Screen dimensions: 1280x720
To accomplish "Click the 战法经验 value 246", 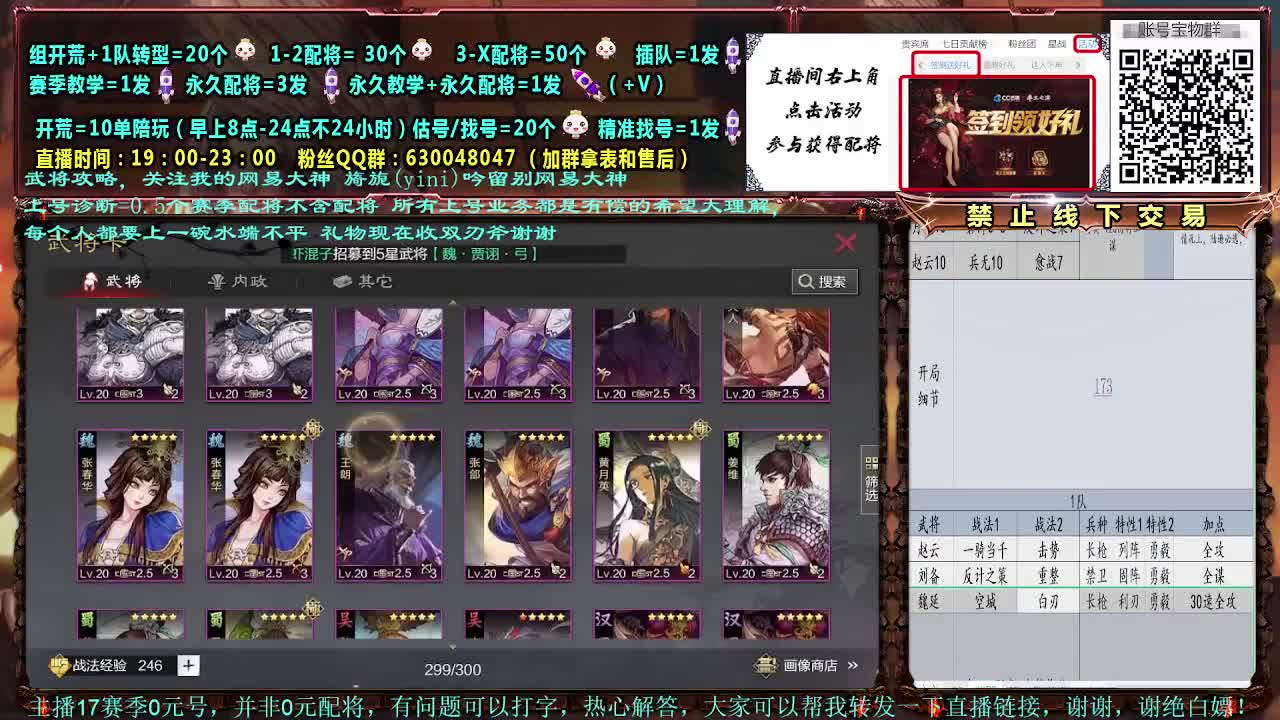I will click(x=150, y=665).
